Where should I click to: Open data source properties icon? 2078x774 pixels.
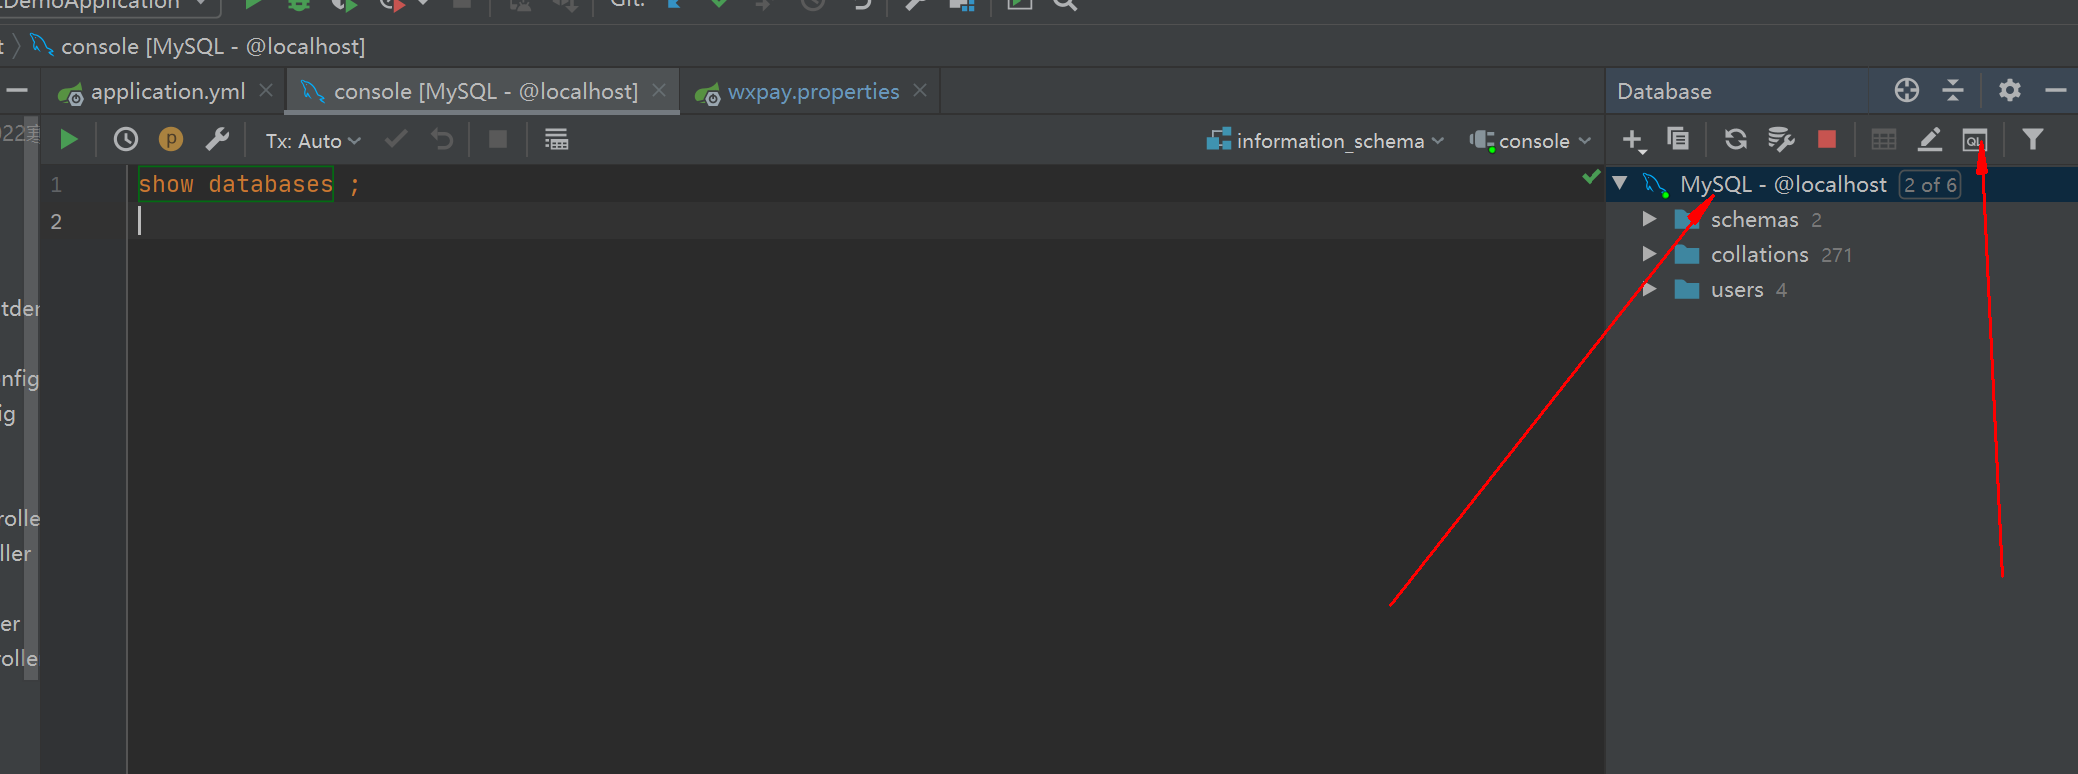point(1781,139)
